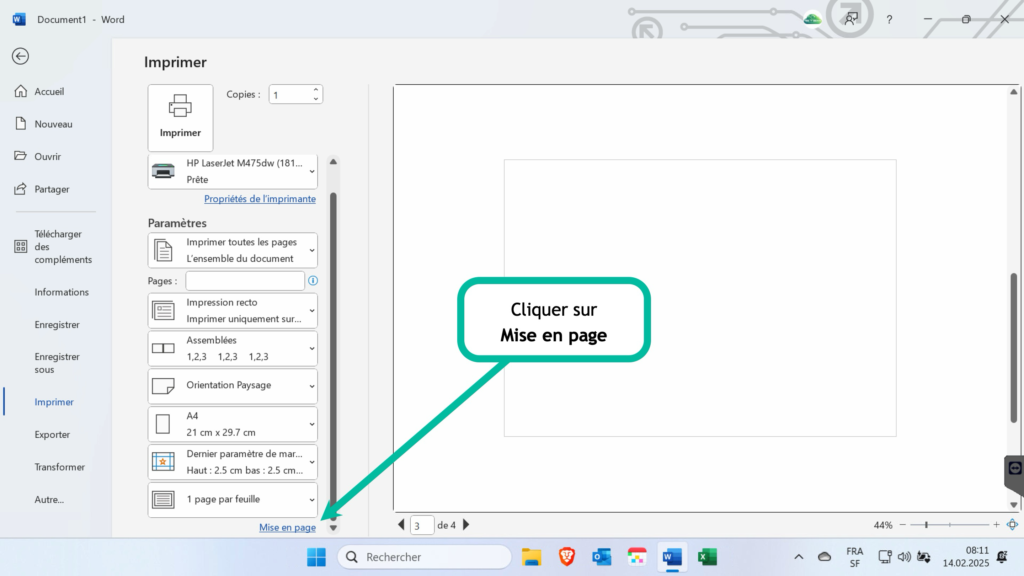The image size is (1024, 576).
Task: Open Excel from the taskbar
Action: (707, 557)
